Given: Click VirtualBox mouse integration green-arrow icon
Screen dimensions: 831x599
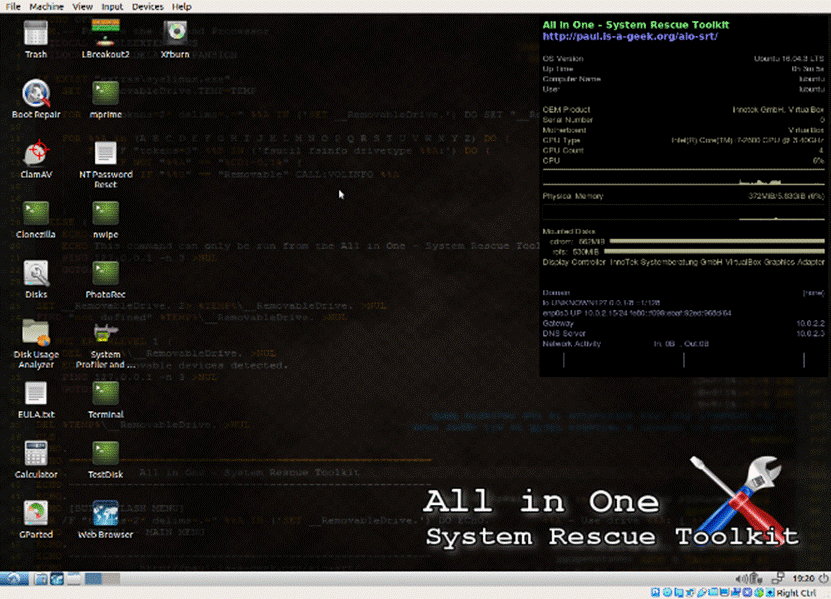Looking at the screenshot, I should click(759, 593).
